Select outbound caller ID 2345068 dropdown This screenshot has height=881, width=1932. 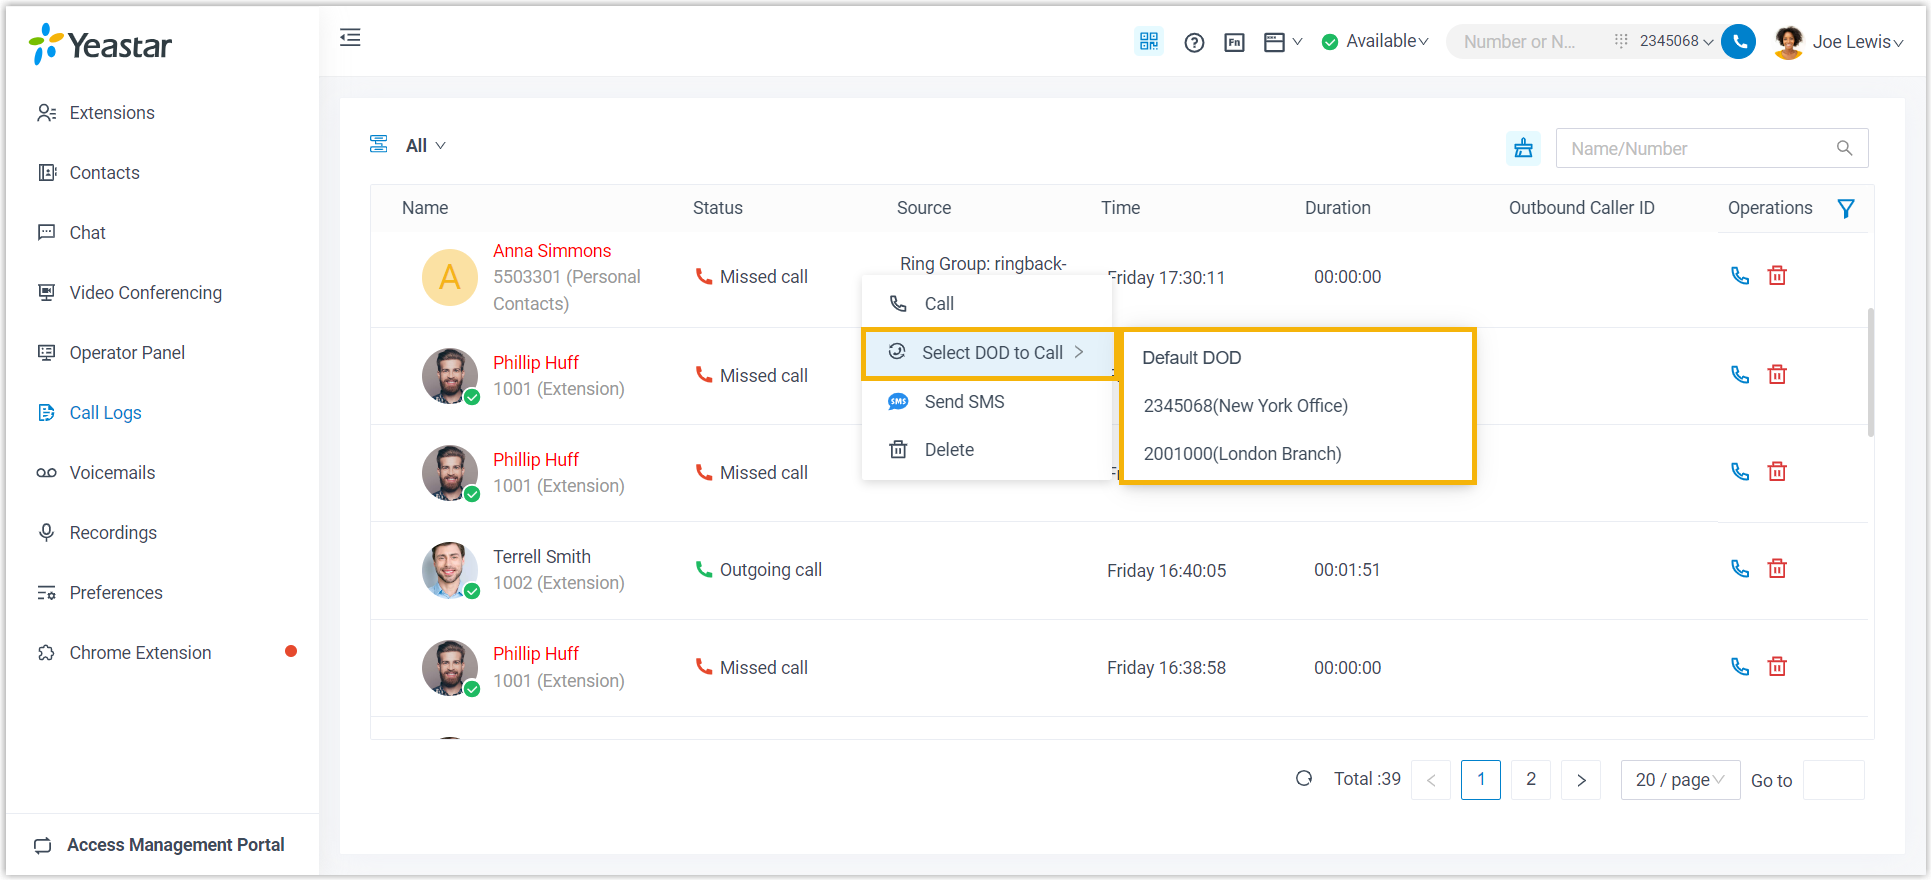1676,41
